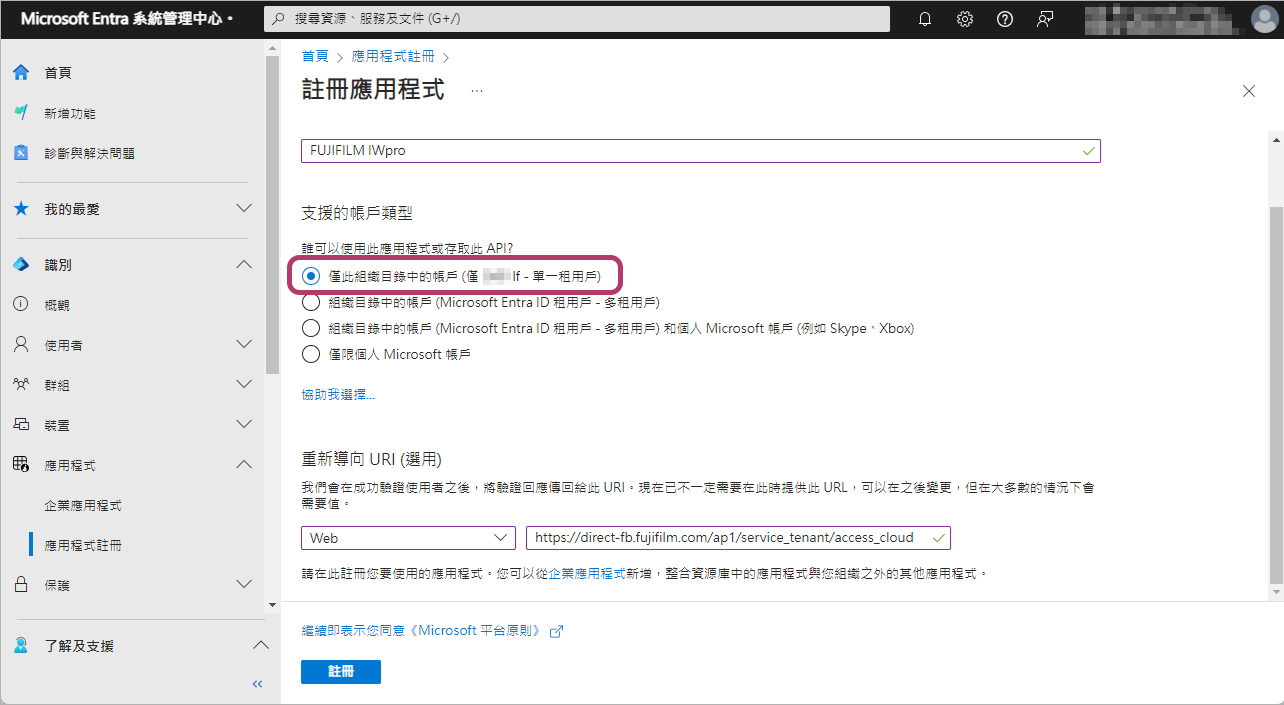Click the 首頁 breadcrumb link
Image resolution: width=1284 pixels, height=705 pixels.
tap(315, 57)
